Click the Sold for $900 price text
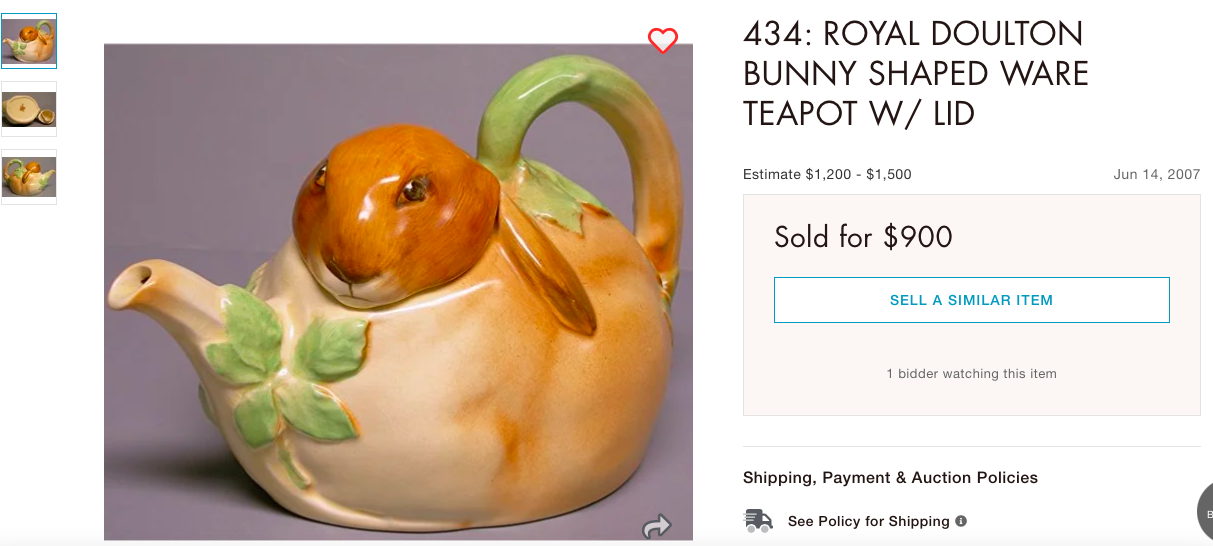Image resolution: width=1213 pixels, height=546 pixels. [x=863, y=237]
